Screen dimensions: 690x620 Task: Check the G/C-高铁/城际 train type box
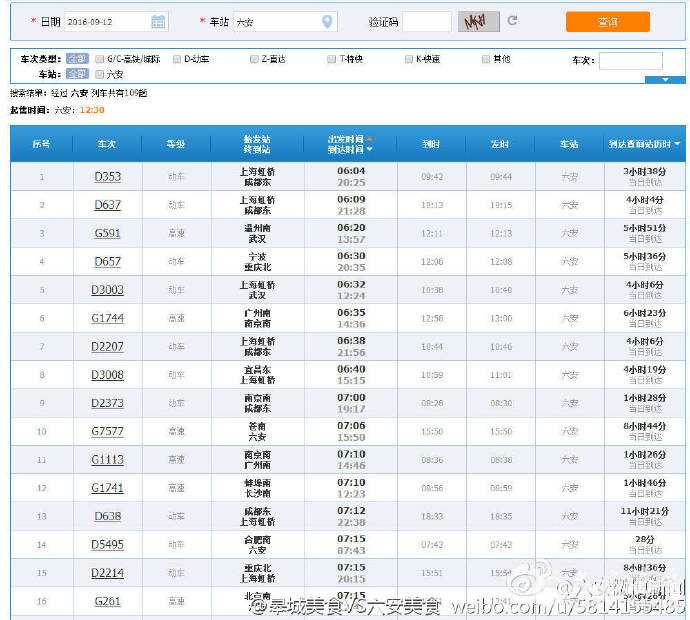[x=99, y=59]
